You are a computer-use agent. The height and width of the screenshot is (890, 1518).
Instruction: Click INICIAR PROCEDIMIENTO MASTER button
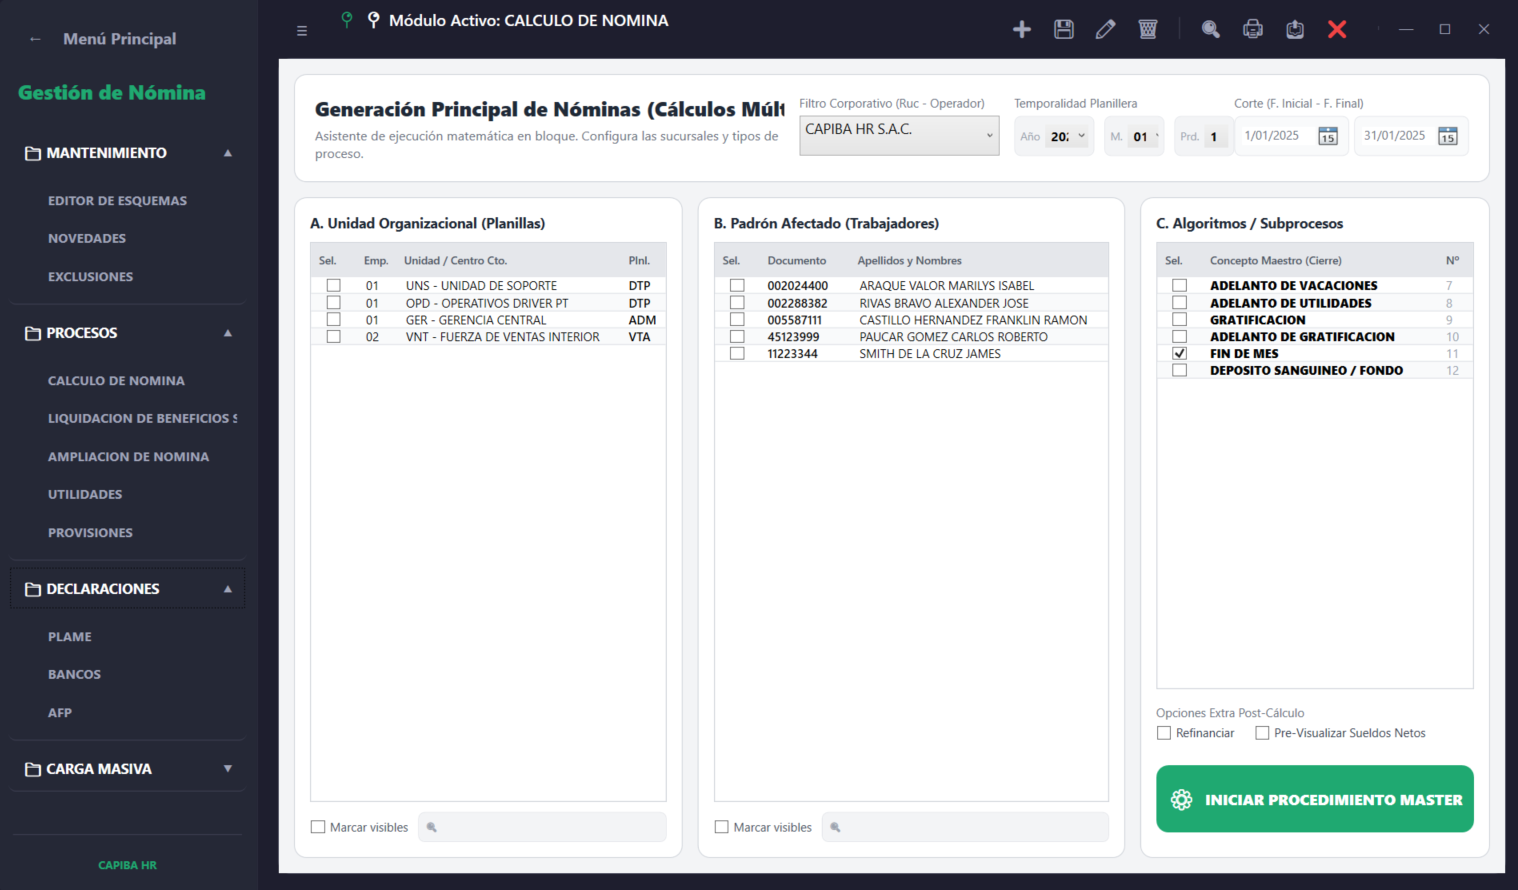pos(1315,799)
